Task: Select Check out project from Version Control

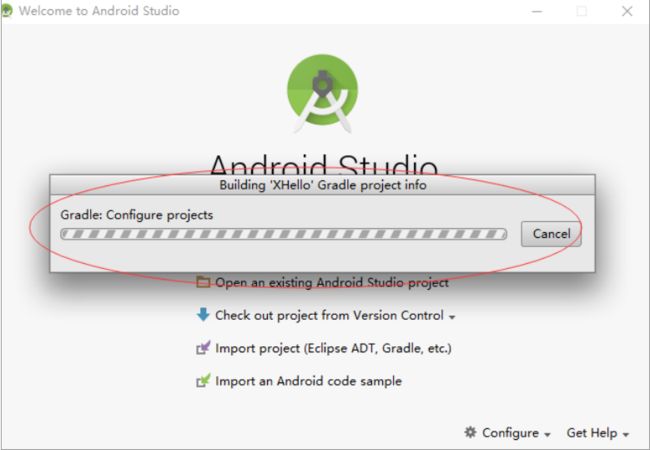Action: point(329,315)
